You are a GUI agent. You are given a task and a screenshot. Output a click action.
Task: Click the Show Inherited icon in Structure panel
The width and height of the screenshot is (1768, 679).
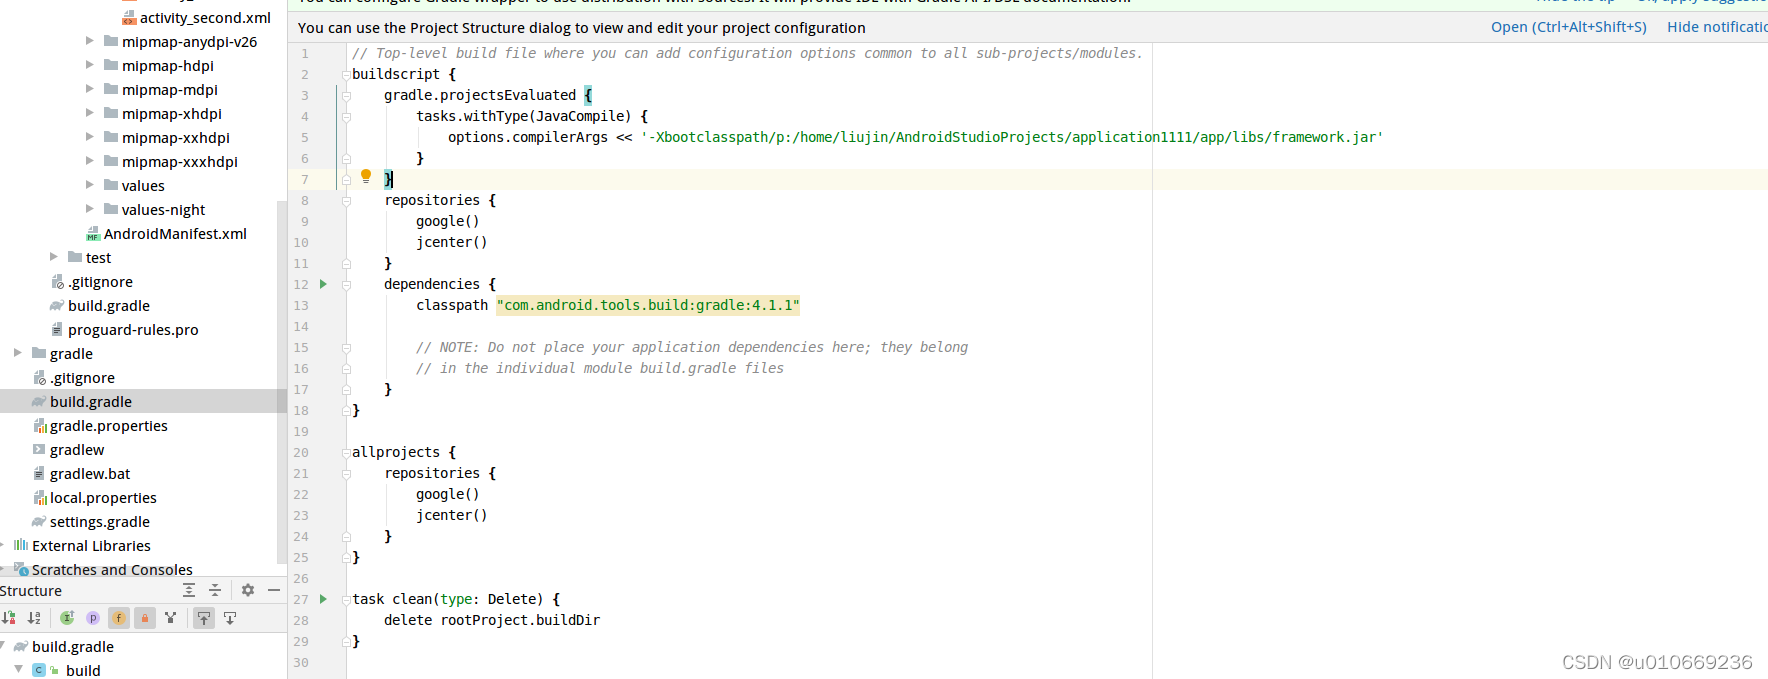(x=68, y=618)
